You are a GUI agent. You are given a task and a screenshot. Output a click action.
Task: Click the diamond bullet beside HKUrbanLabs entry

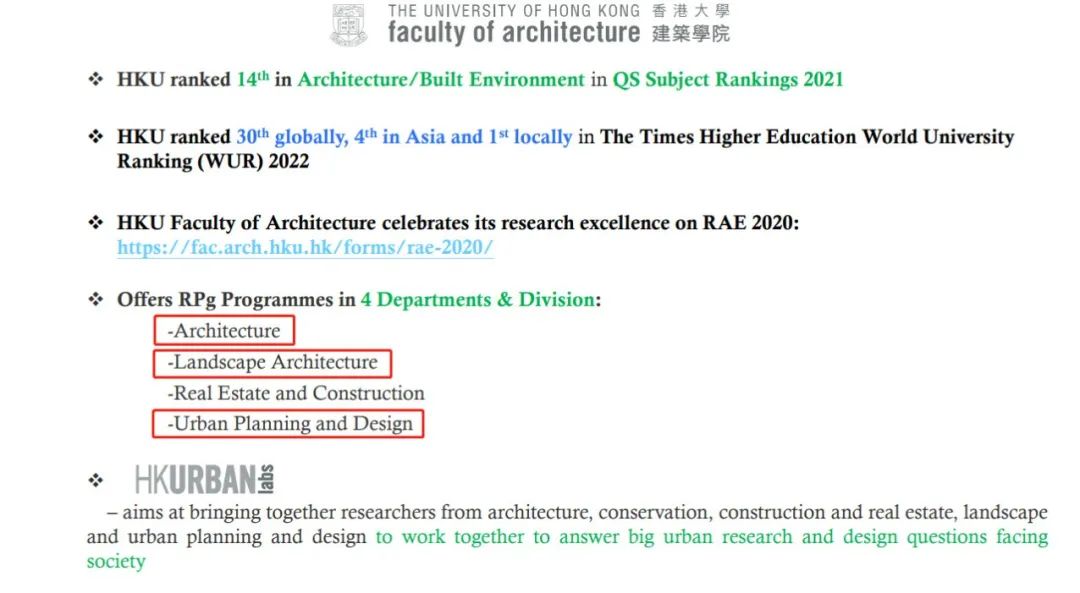pos(95,477)
